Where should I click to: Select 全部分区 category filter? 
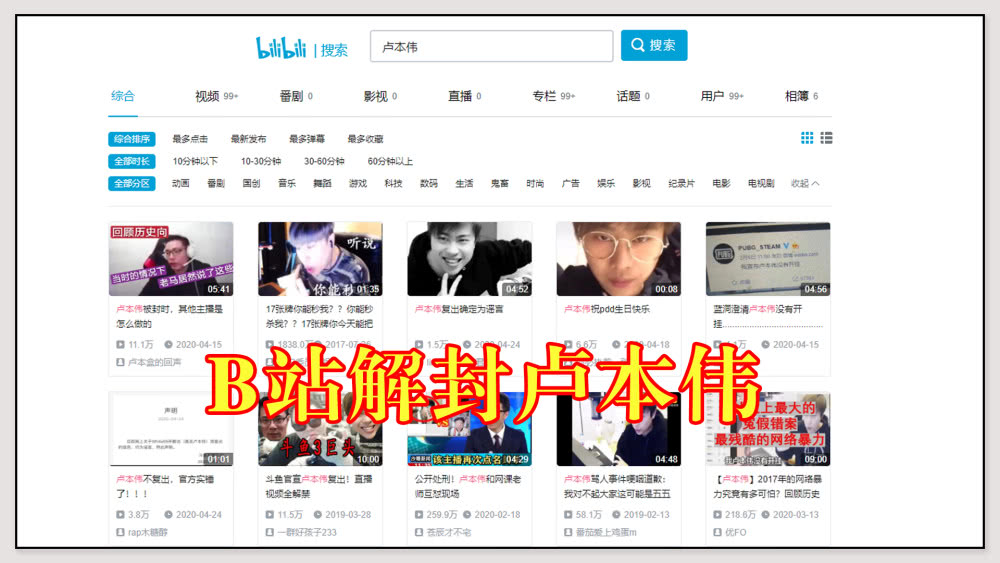[x=131, y=184]
